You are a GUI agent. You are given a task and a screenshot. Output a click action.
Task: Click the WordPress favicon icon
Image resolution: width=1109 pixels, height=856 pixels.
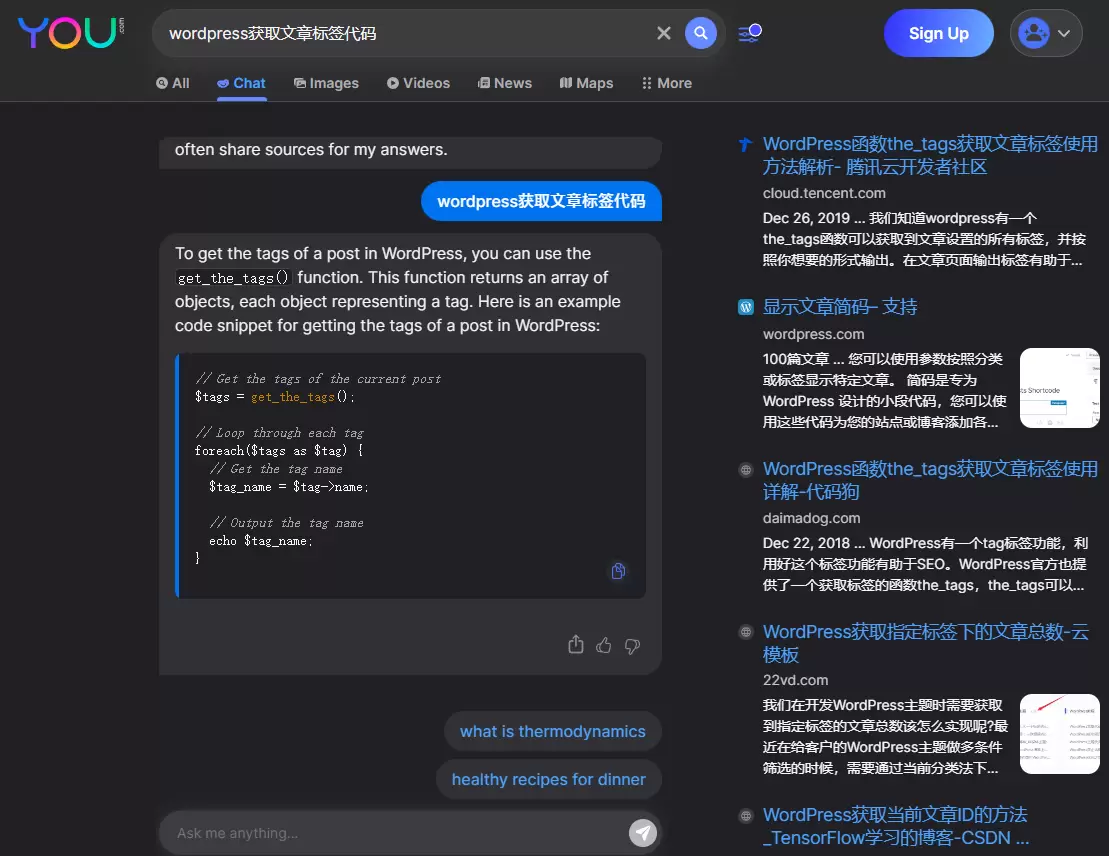(x=745, y=307)
